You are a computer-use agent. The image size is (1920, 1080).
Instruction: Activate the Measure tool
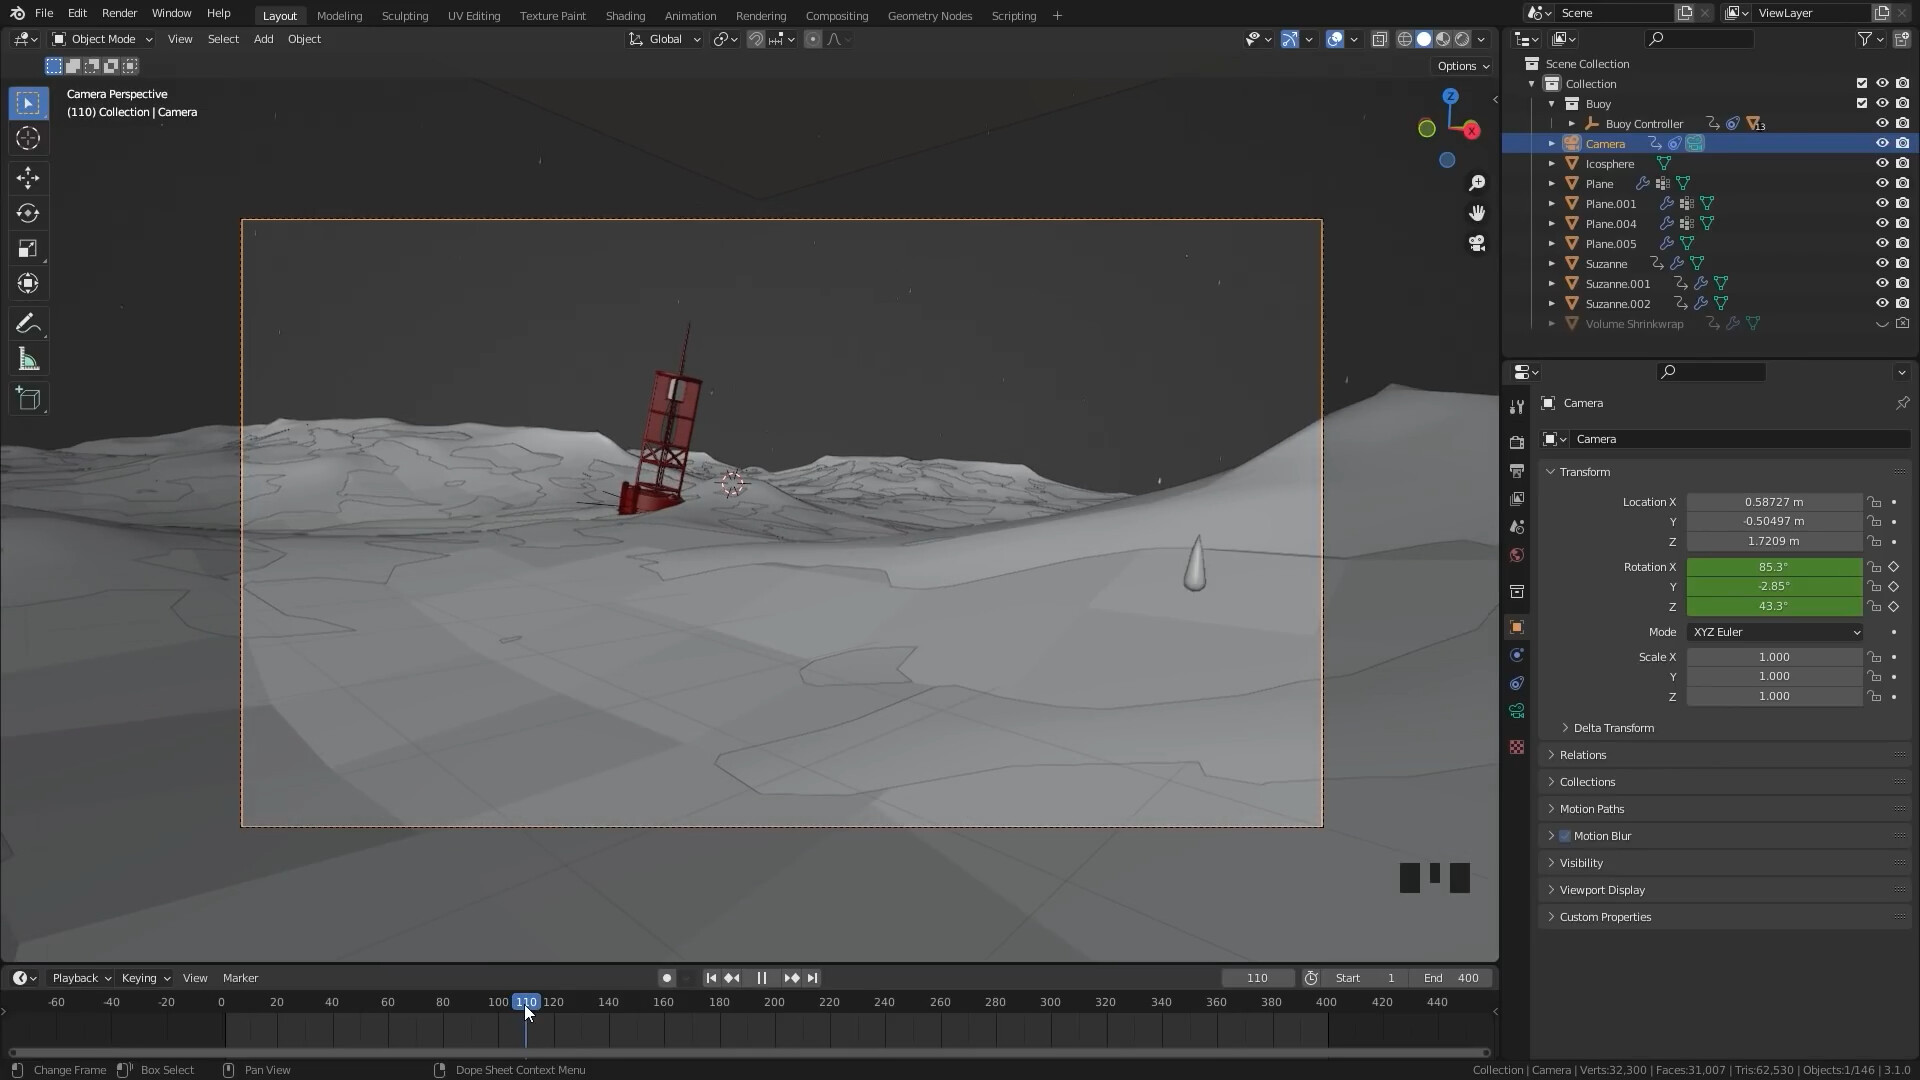pyautogui.click(x=27, y=358)
